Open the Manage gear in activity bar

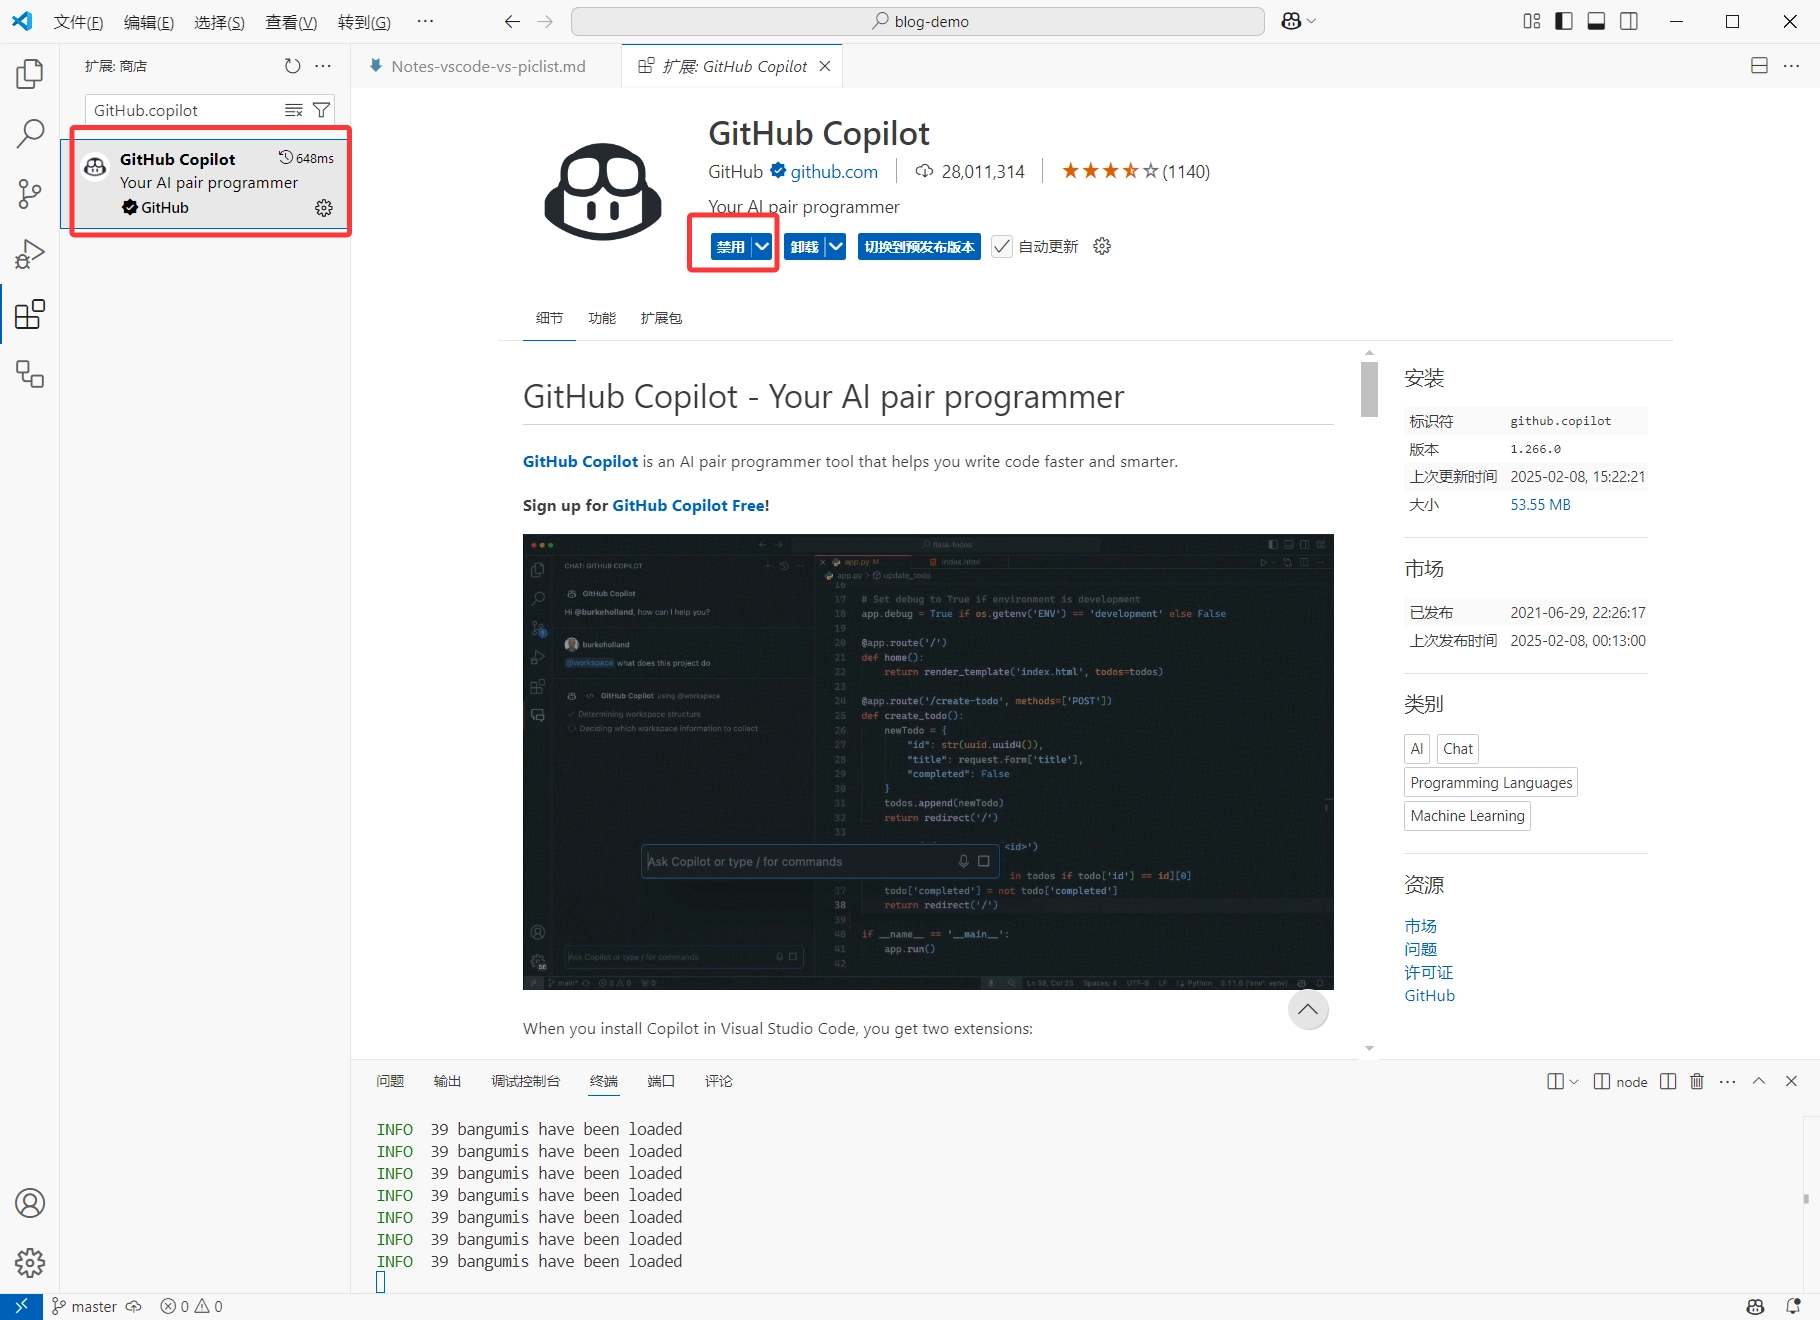click(x=30, y=1263)
